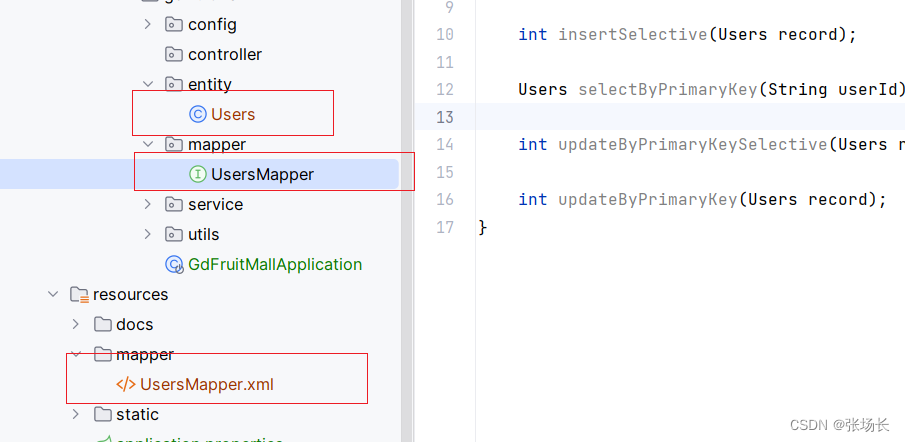Click the String userId parameter text
The width and height of the screenshot is (905, 442).
pyautogui.click(x=831, y=90)
